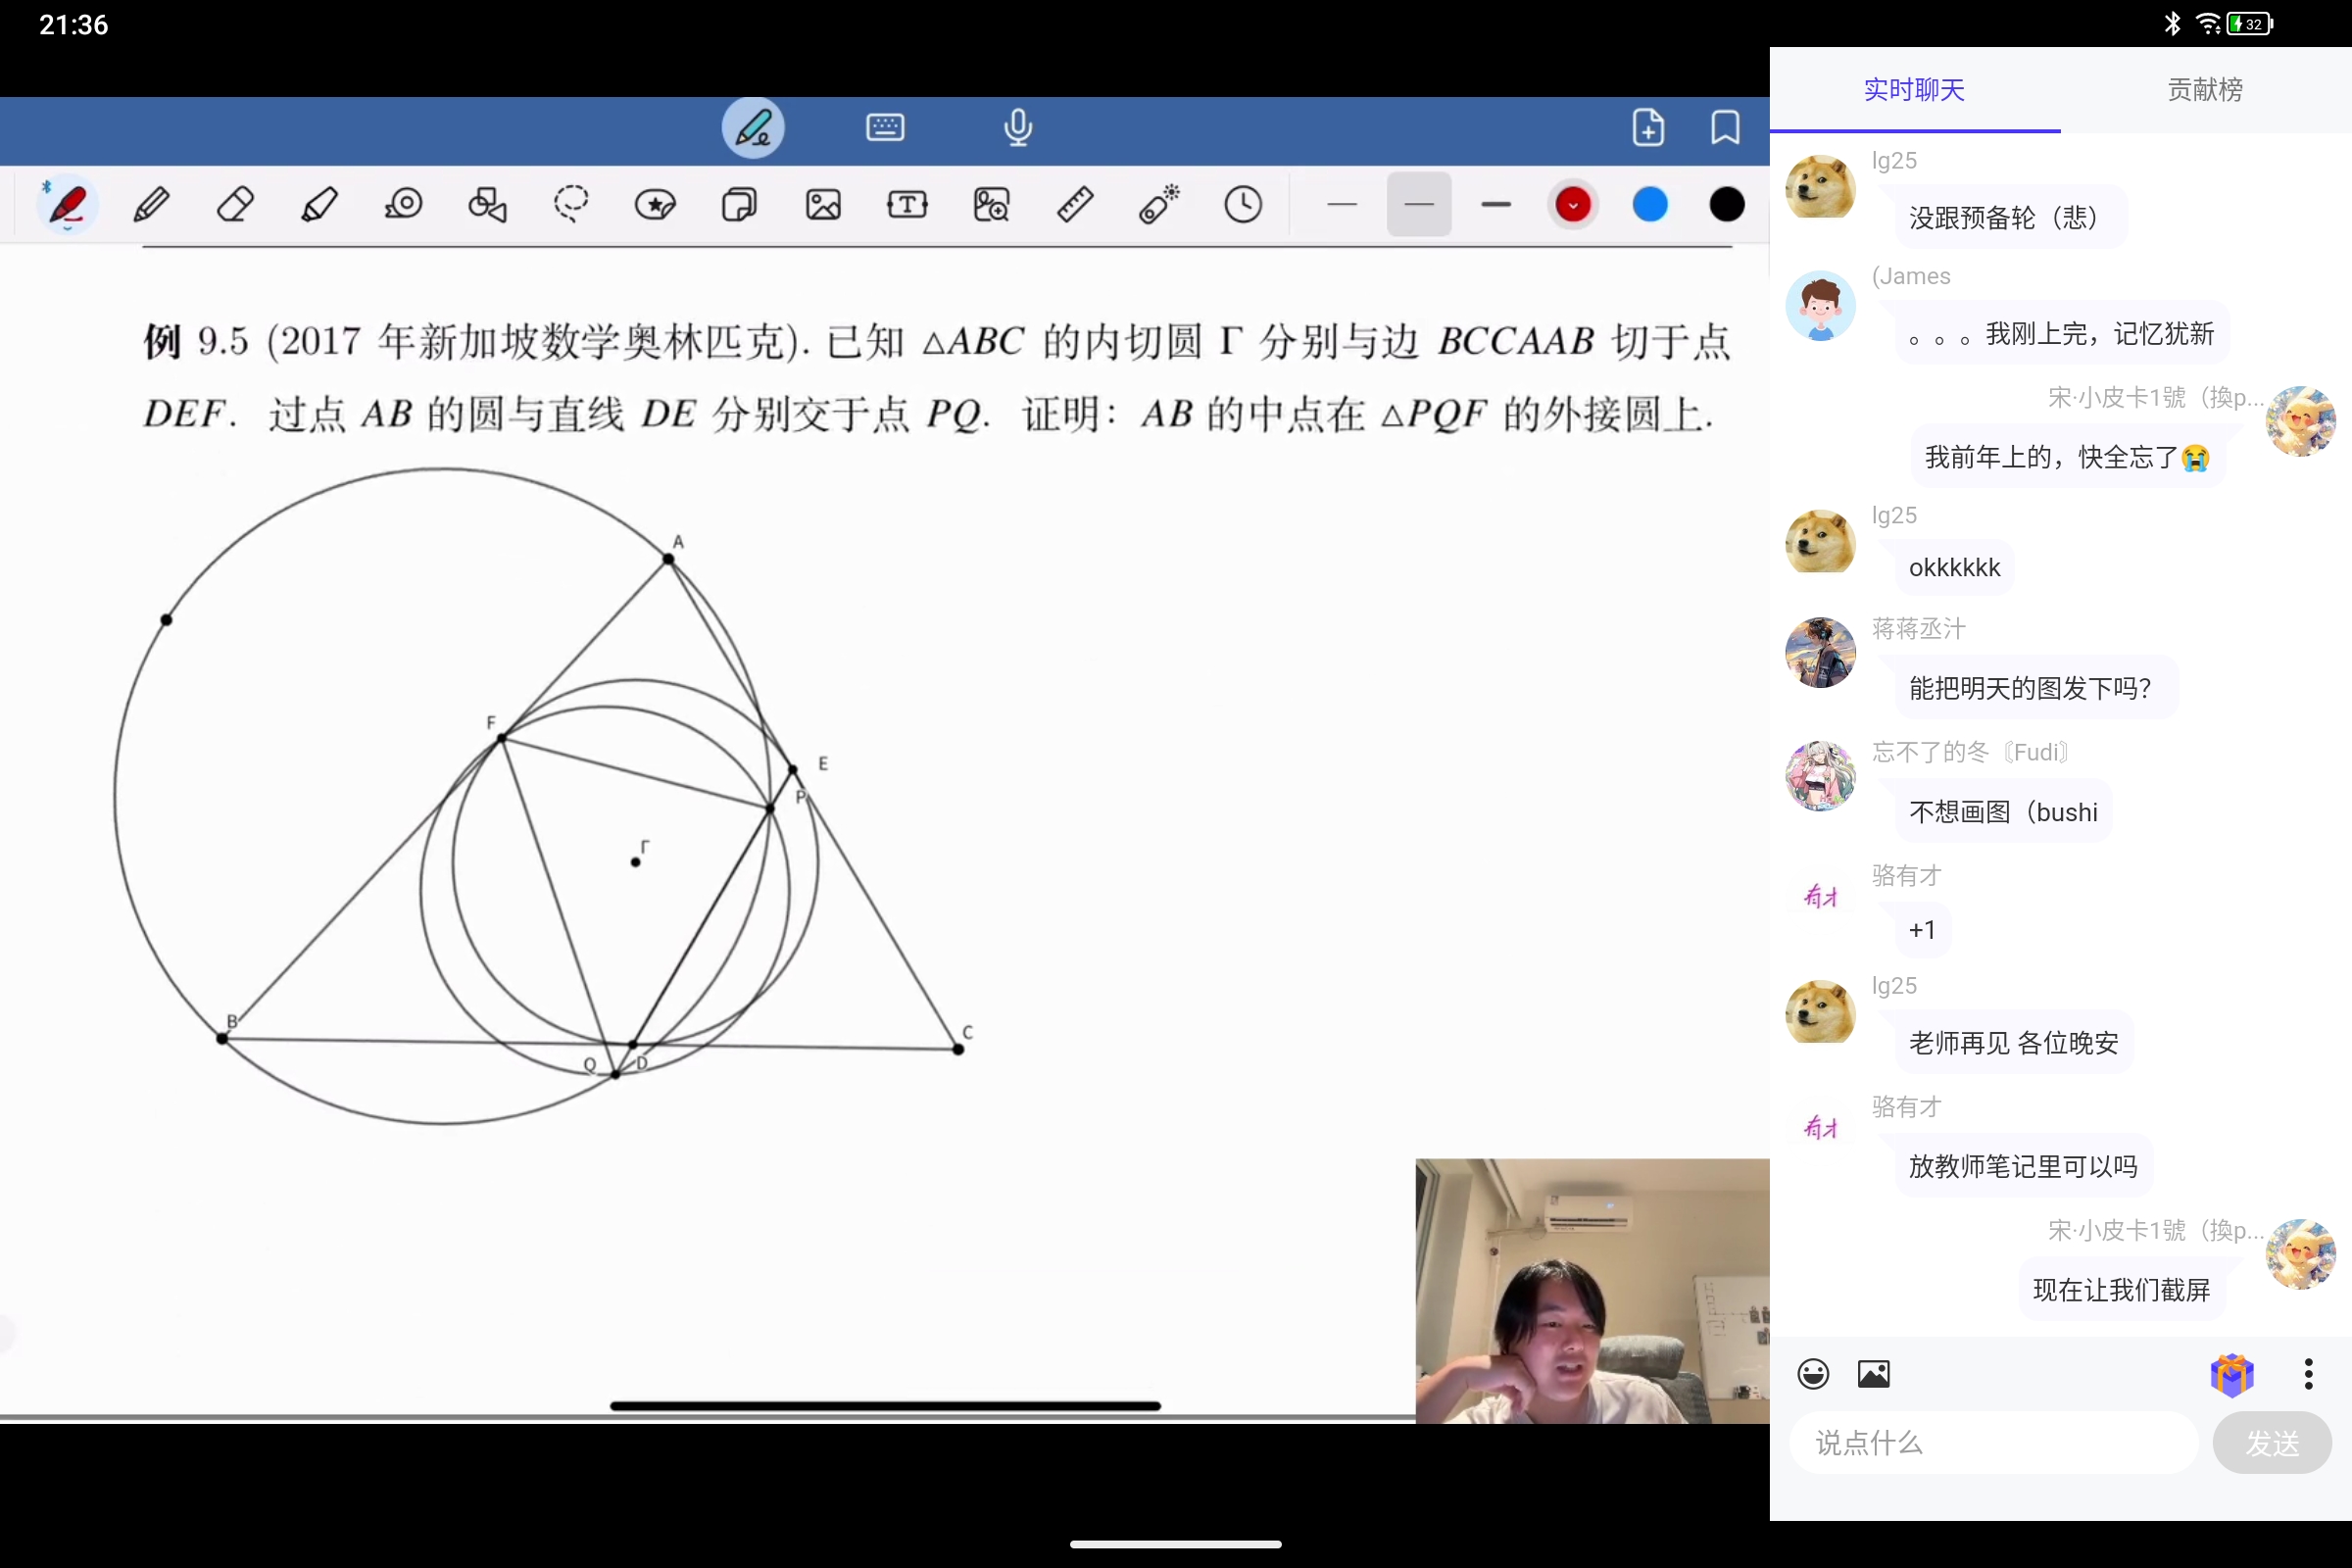Open lg25 avatar on 没跟预备轮 message
The image size is (2352, 1568).
point(1821,185)
